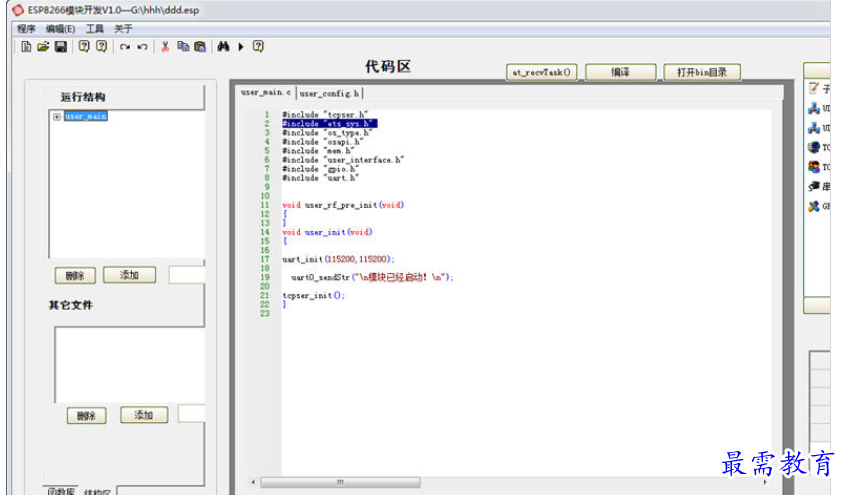
Task: Click the 打开bin目录 button
Action: point(702,72)
